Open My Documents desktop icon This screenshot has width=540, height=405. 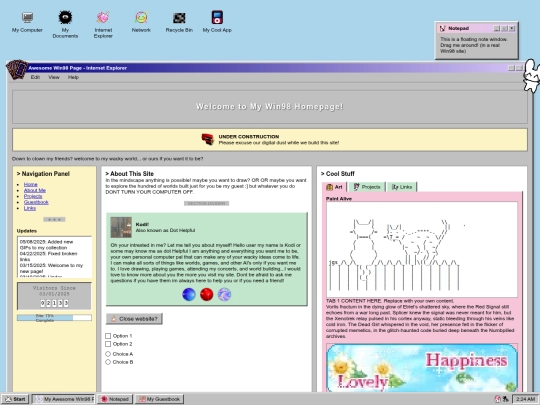coord(65,24)
